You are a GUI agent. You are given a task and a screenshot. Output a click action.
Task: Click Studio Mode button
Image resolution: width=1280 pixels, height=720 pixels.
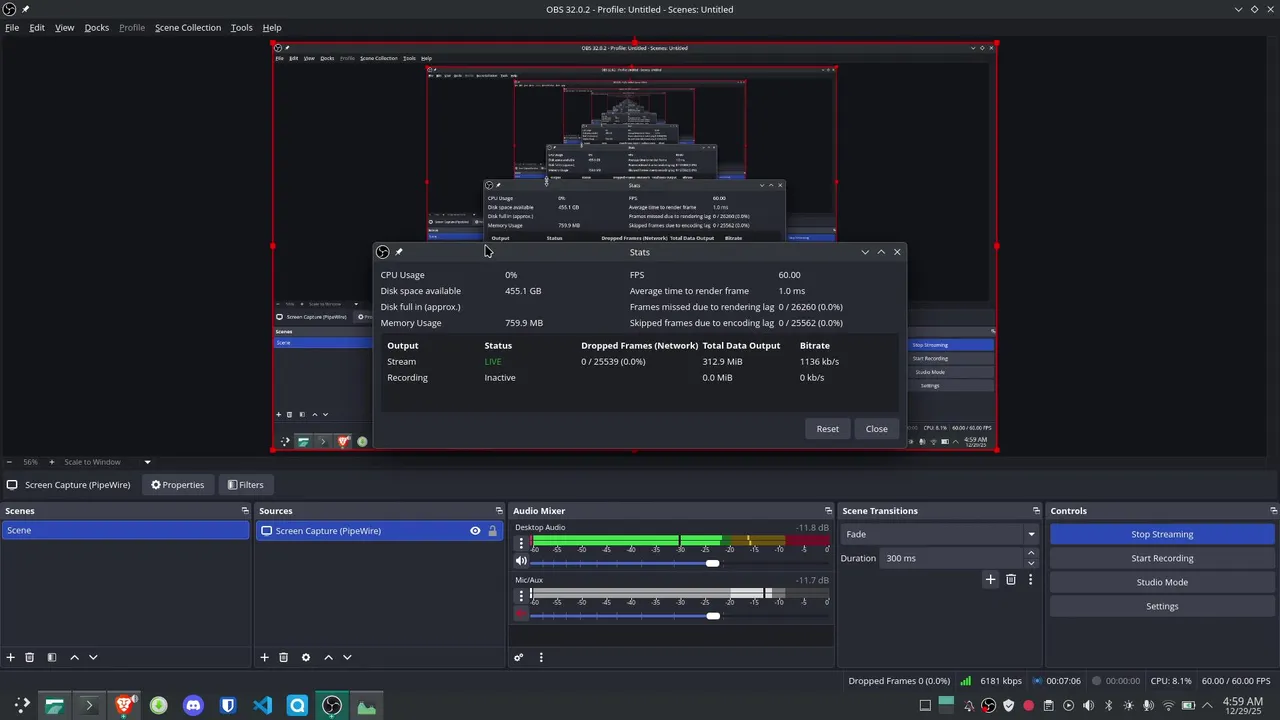tap(1162, 582)
